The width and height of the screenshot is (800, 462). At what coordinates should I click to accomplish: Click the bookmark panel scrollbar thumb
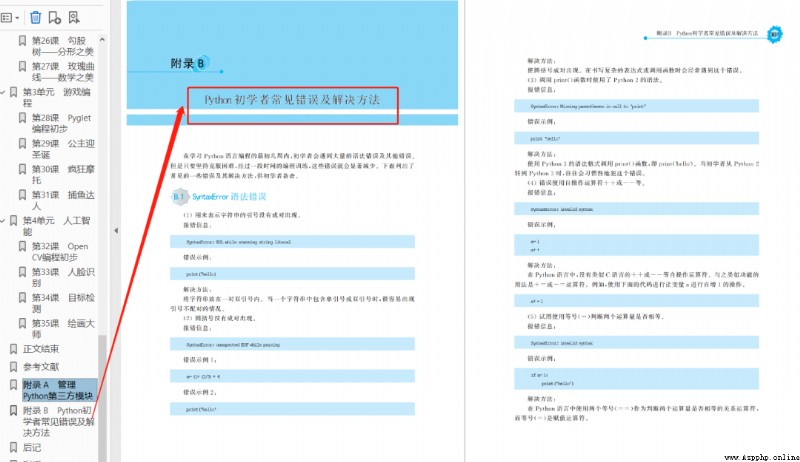(x=102, y=398)
